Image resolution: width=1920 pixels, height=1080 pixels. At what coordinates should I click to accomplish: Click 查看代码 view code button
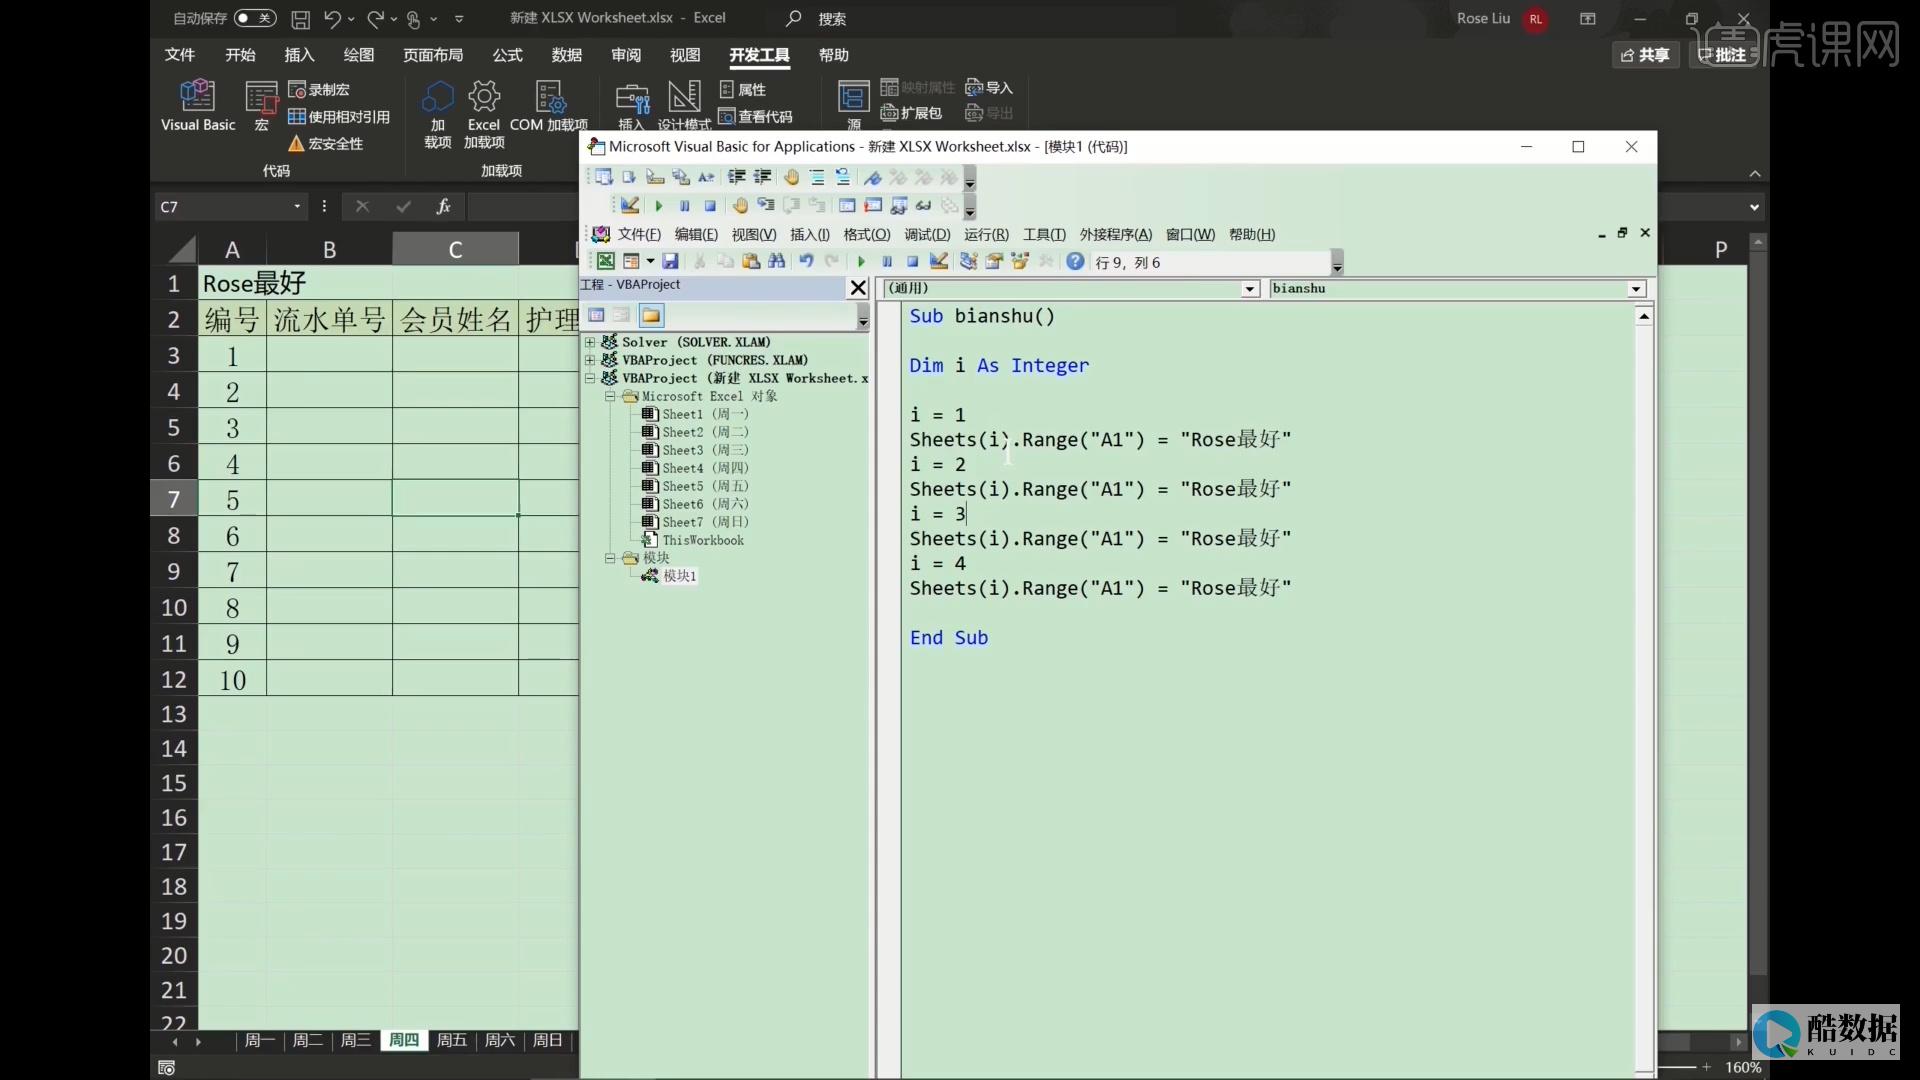[x=756, y=117]
